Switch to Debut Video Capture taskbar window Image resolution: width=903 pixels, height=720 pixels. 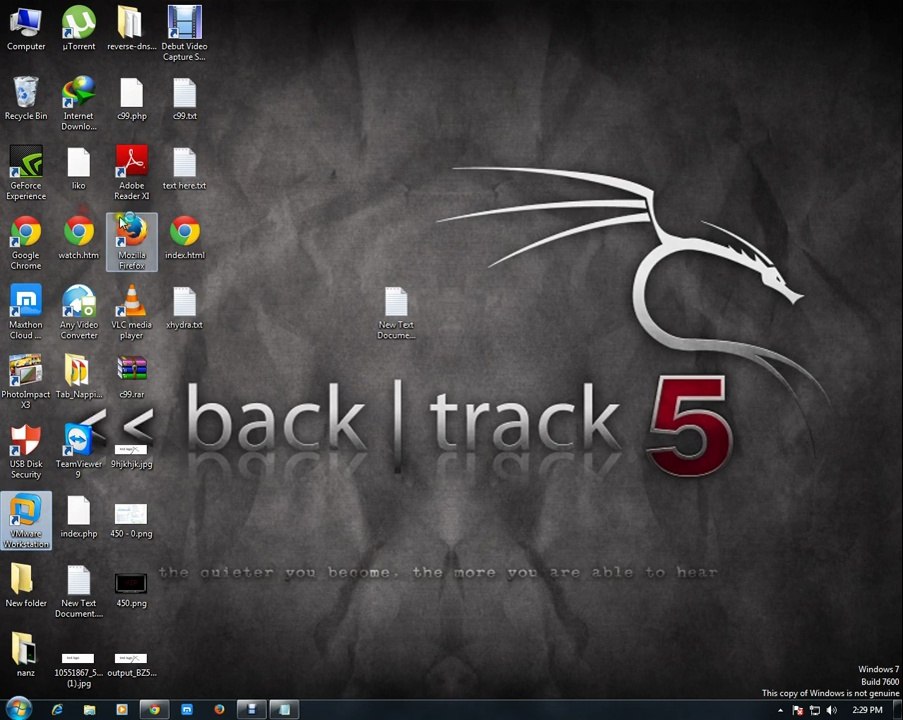click(x=251, y=710)
